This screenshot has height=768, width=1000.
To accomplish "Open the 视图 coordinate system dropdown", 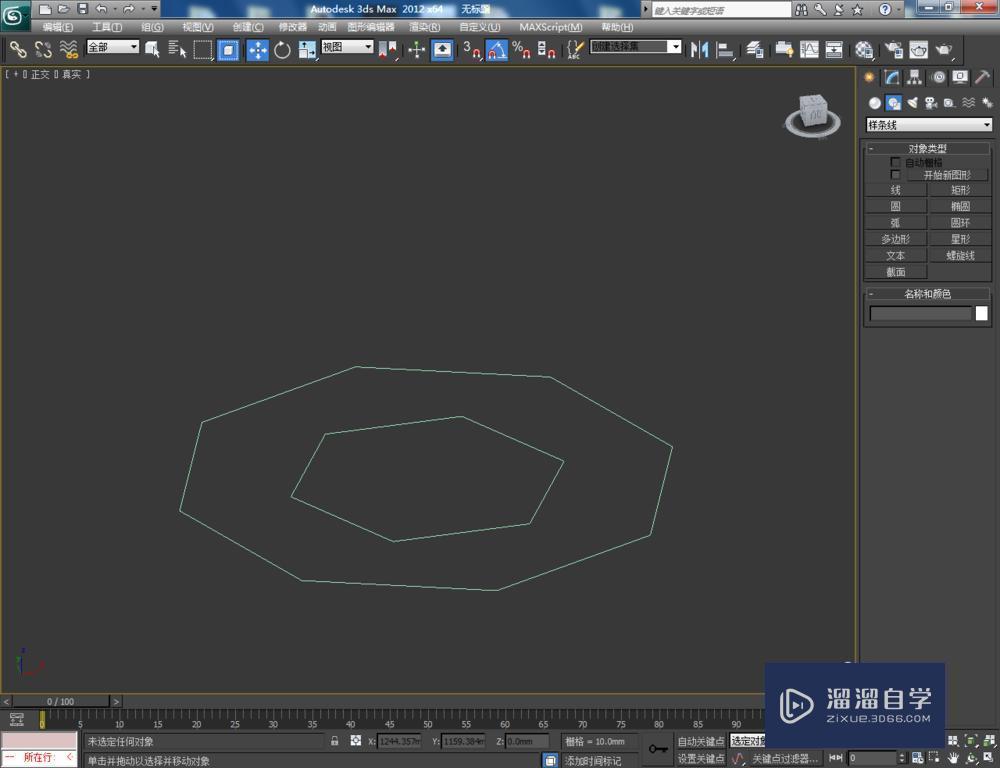I will [x=347, y=49].
